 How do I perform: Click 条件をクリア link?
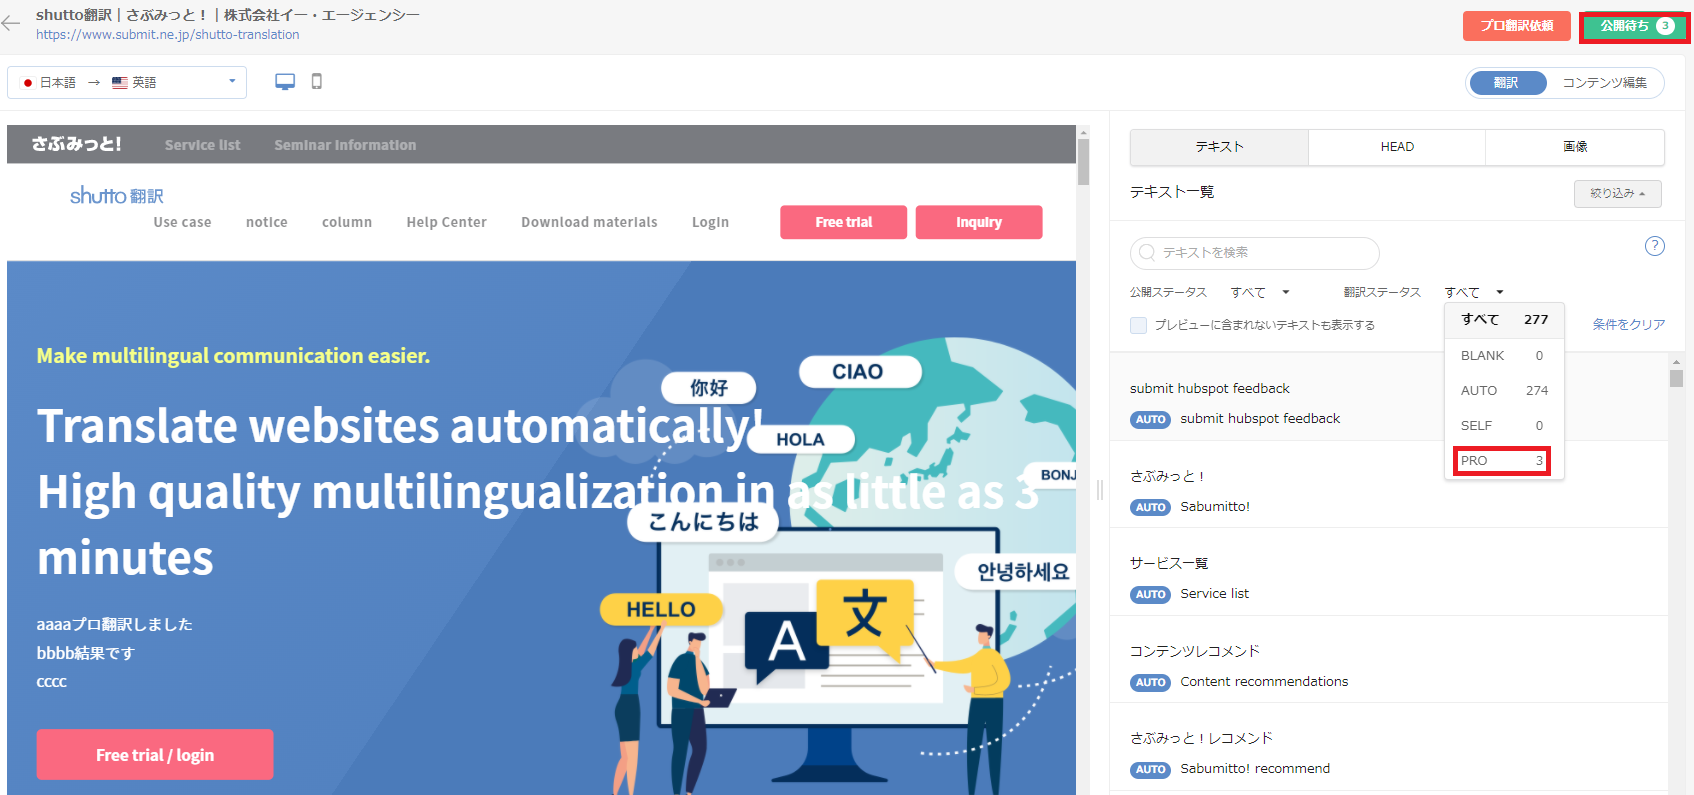(1628, 324)
